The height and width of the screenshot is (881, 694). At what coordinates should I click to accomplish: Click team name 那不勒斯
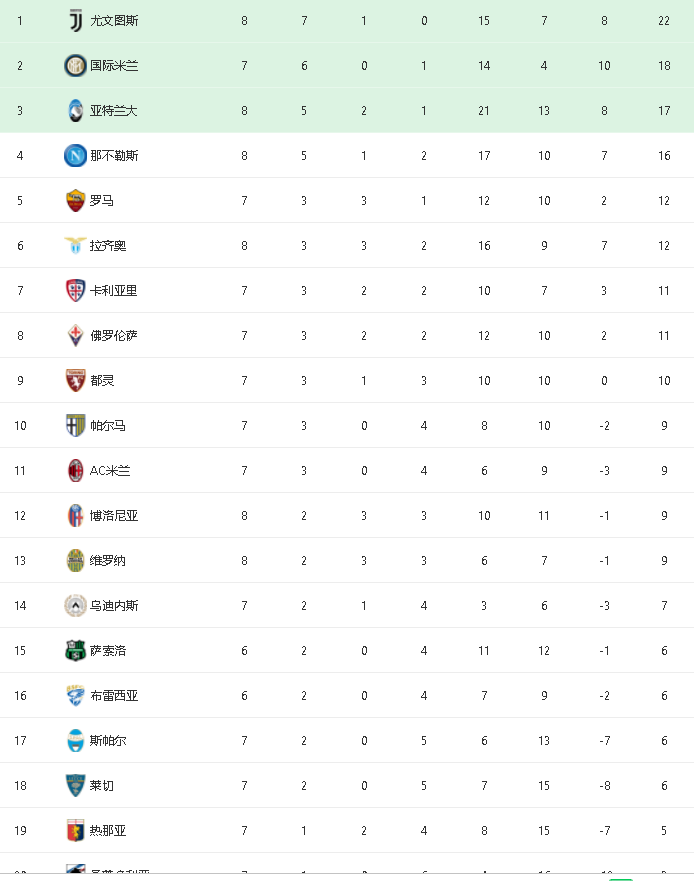point(114,156)
